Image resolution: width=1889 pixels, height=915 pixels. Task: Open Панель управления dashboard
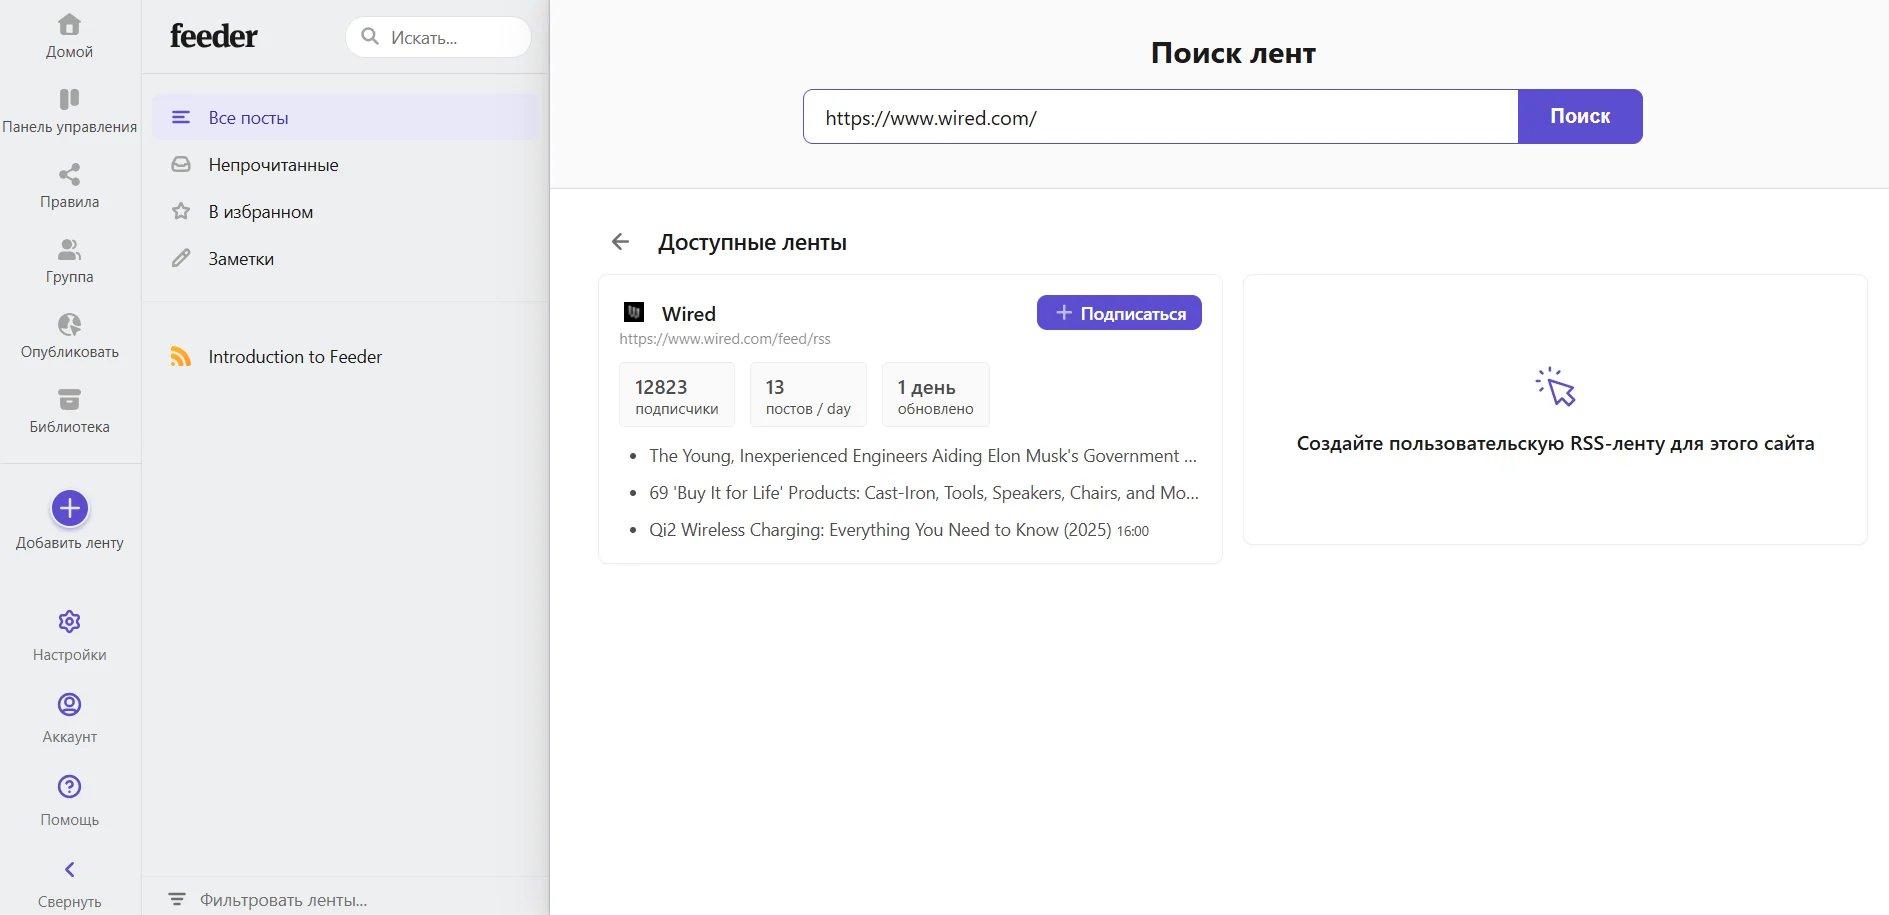69,111
